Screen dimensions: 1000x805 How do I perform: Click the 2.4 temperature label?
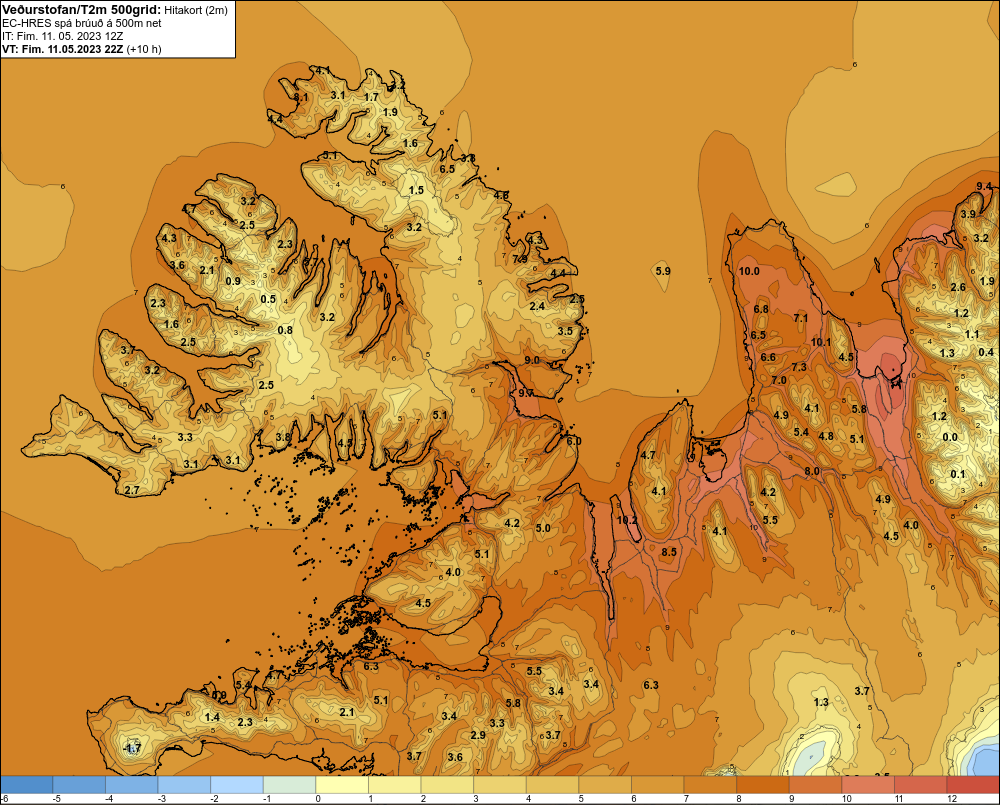pos(537,306)
